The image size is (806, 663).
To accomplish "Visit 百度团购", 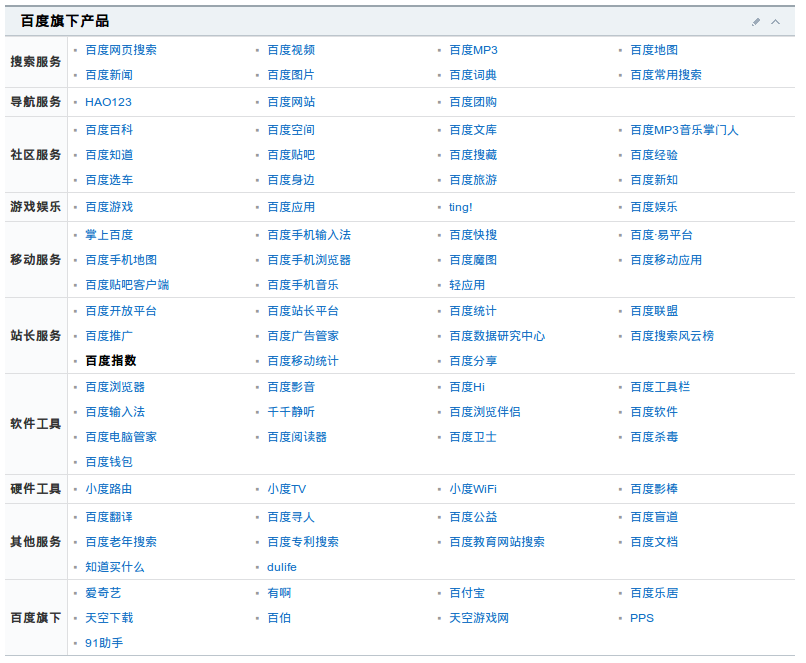I will point(473,102).
